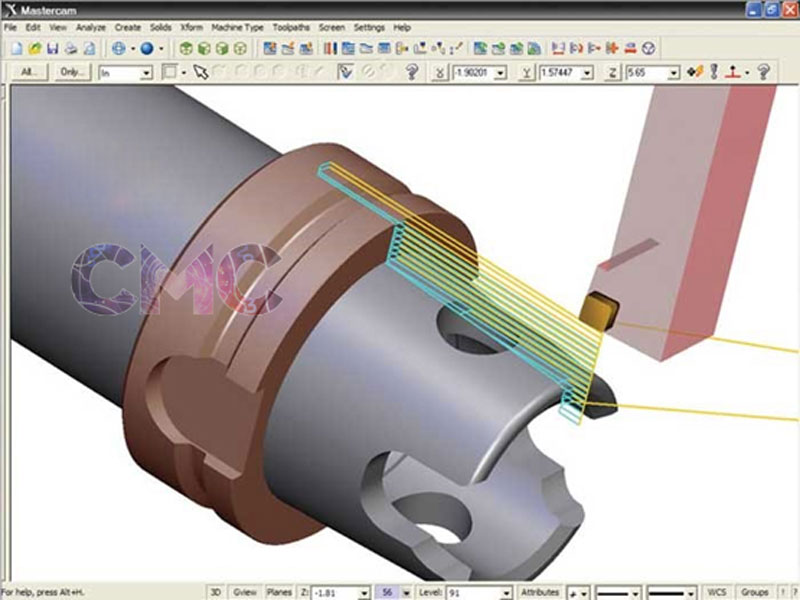The width and height of the screenshot is (800, 600).
Task: Open a file with the folder icon
Action: (x=35, y=48)
